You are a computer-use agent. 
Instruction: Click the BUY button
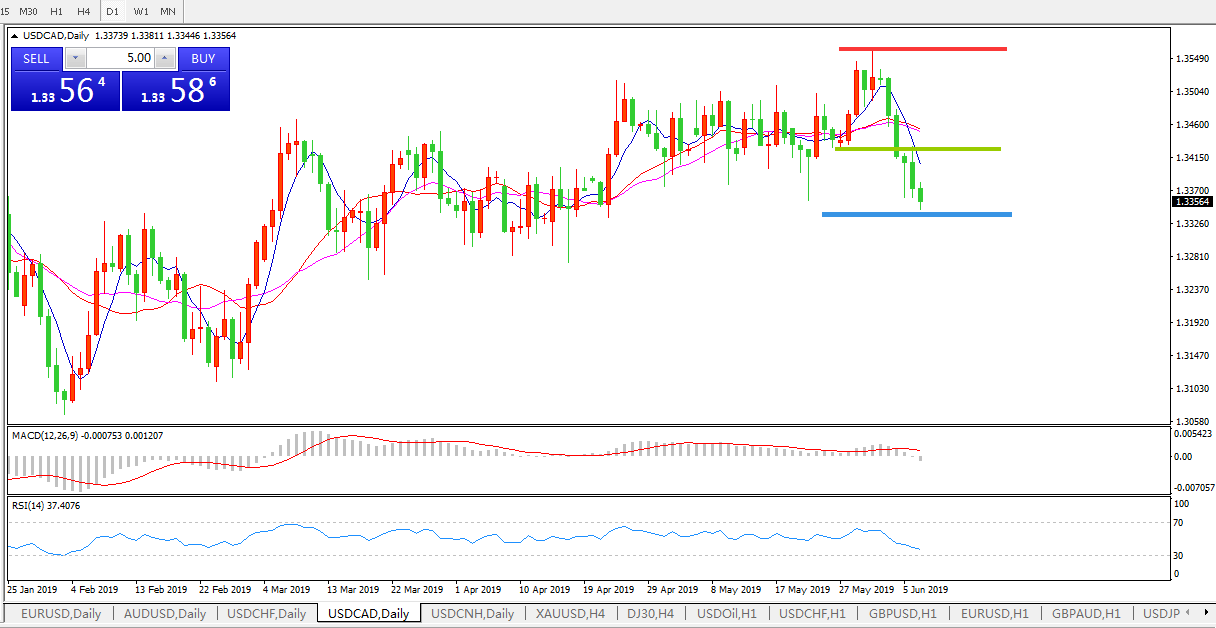203,59
